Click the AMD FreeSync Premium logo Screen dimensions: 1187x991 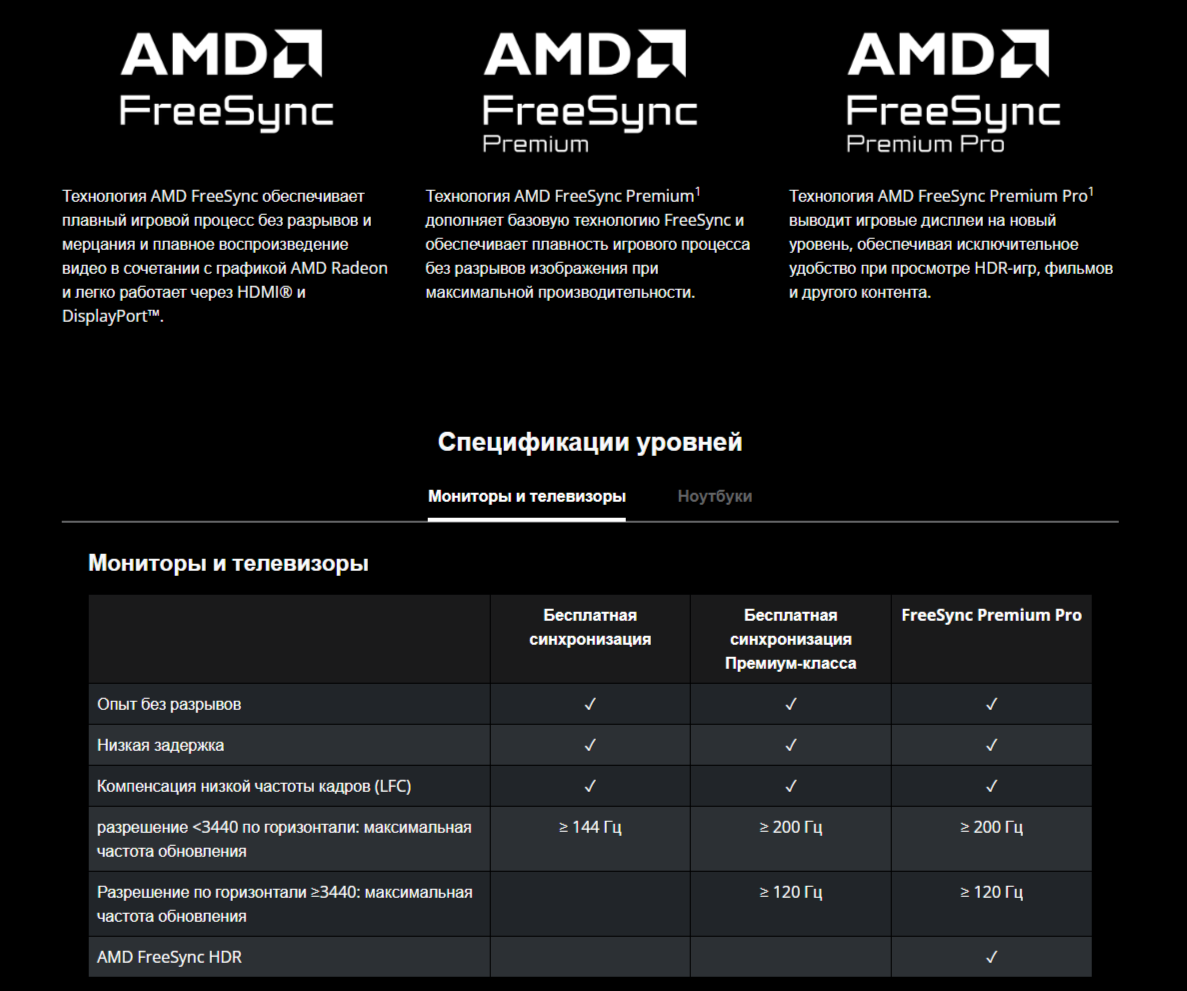click(590, 90)
